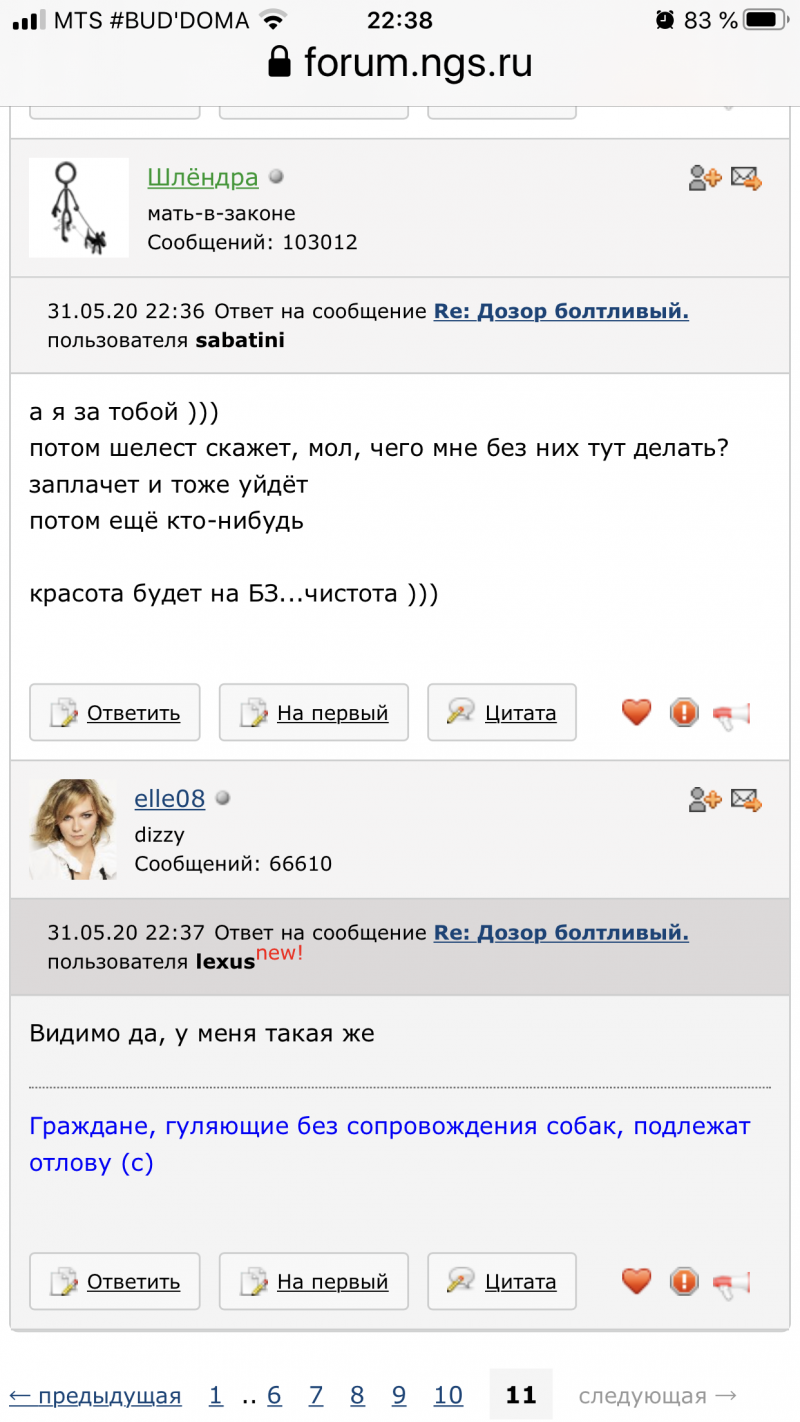Open elle08 username link
Screen dimensions: 800x1422
[x=170, y=799]
